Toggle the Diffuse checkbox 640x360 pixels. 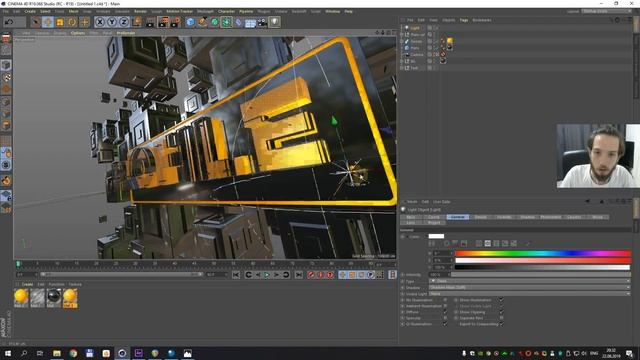click(445, 312)
